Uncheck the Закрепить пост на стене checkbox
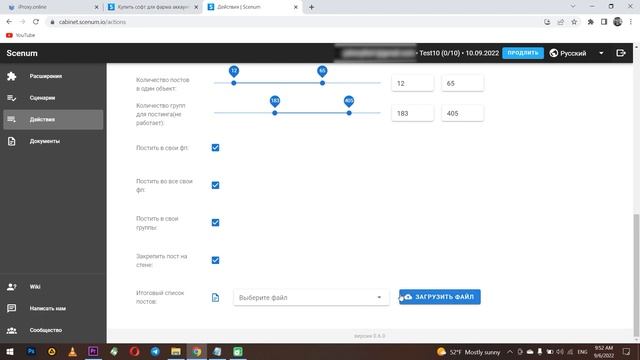This screenshot has width=640, height=360. coord(216,260)
